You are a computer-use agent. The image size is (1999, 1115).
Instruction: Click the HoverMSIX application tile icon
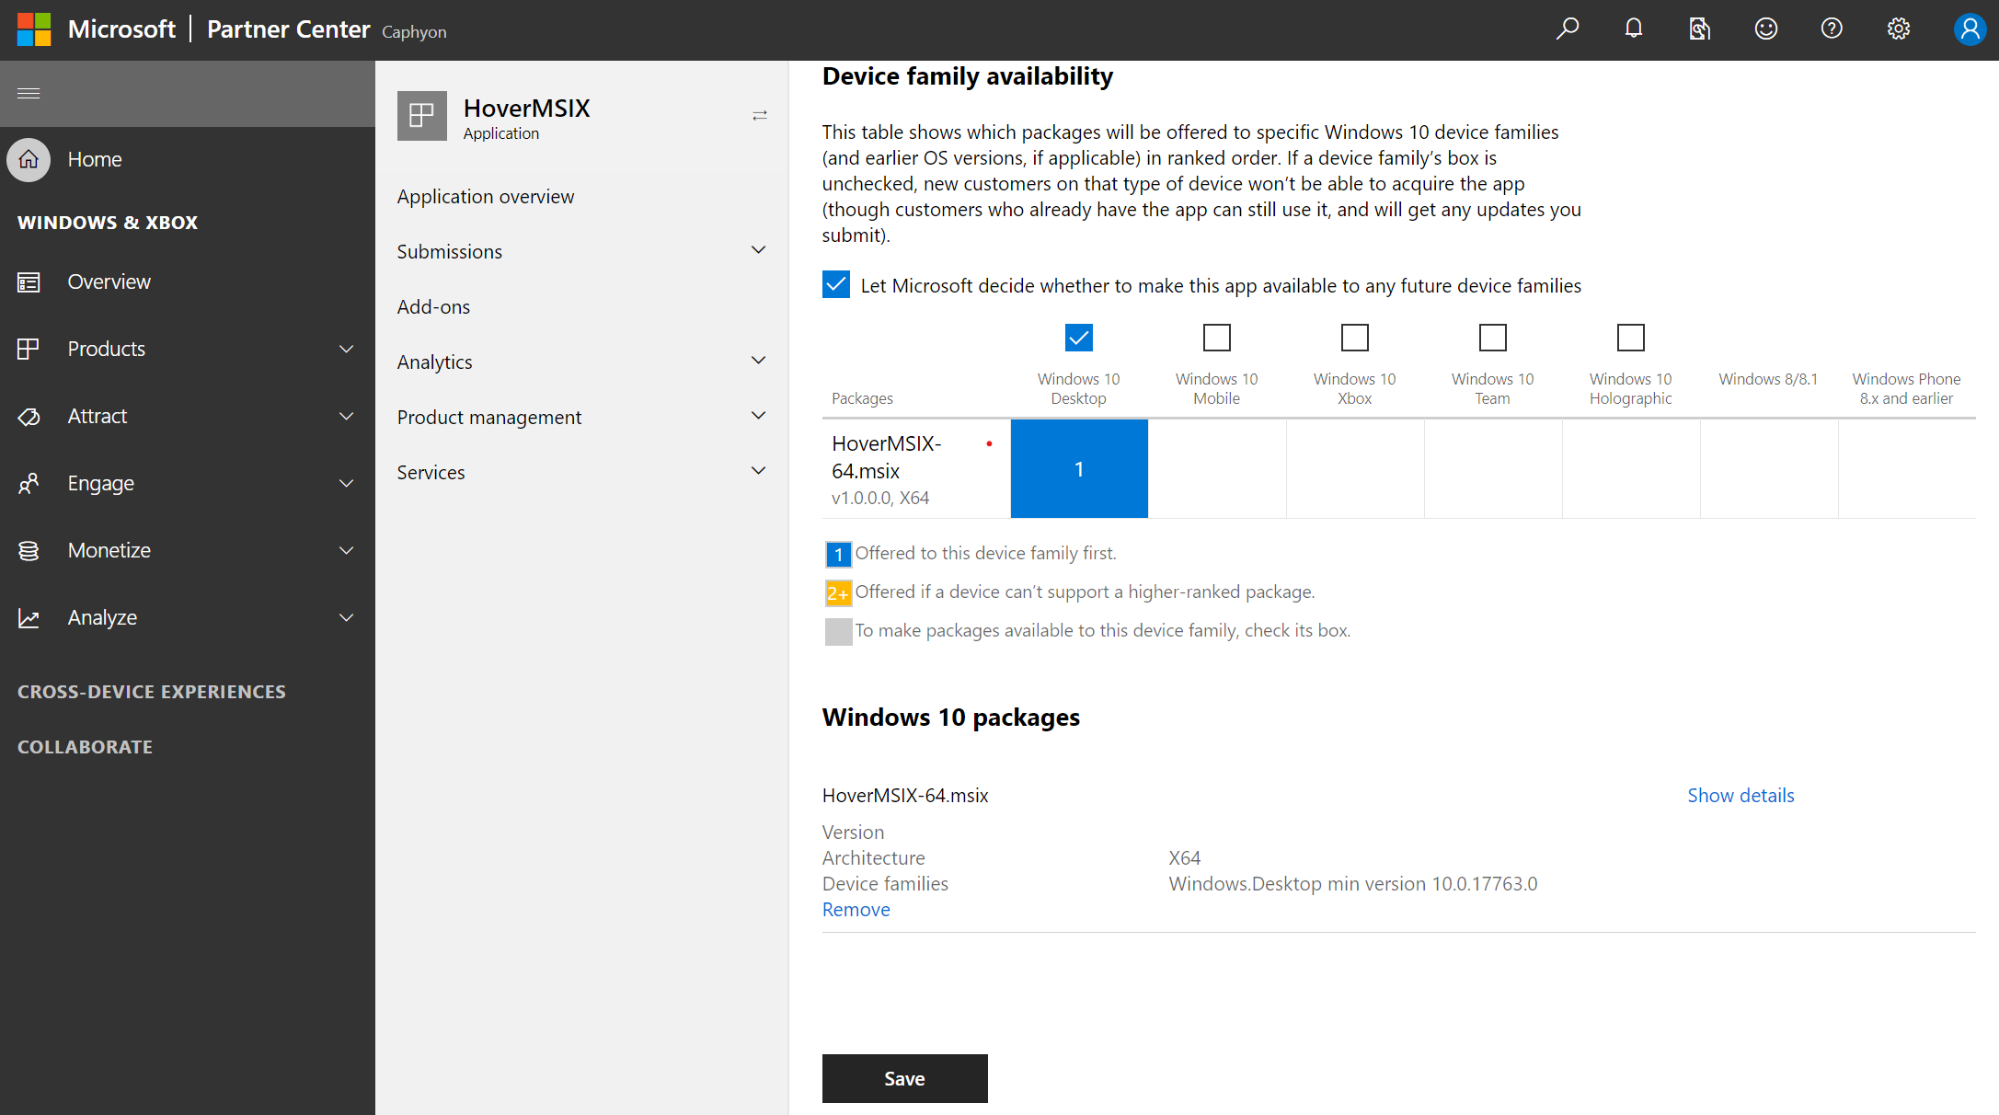pyautogui.click(x=422, y=116)
